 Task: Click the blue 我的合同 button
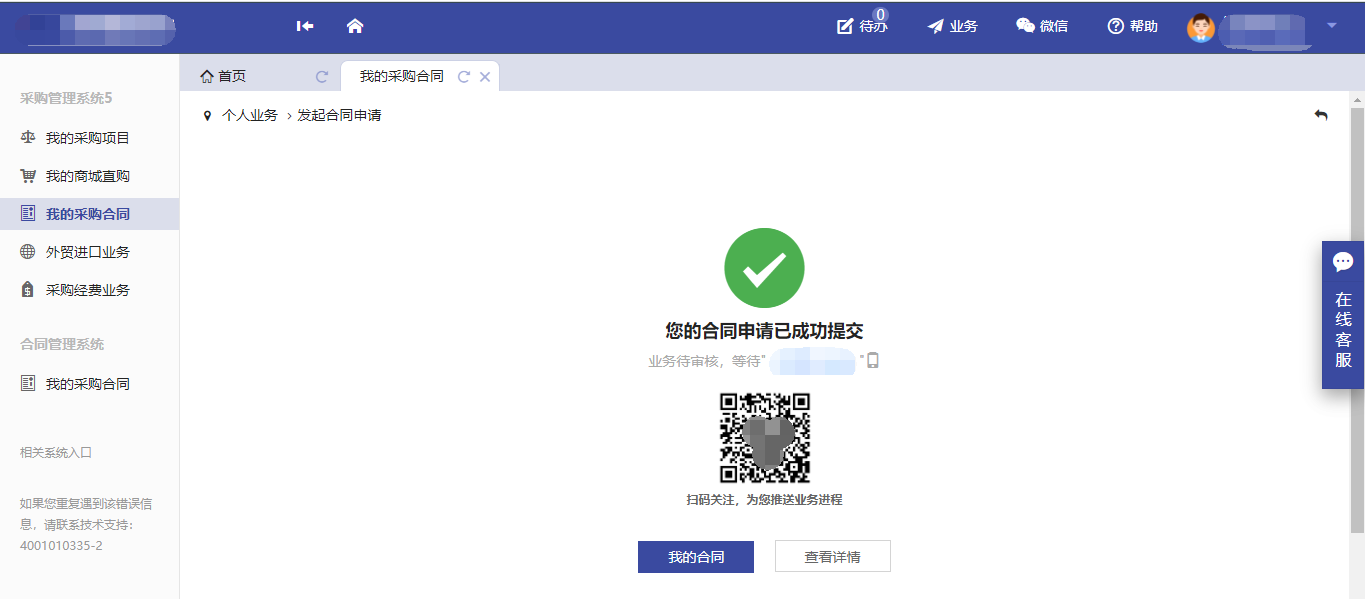695,557
